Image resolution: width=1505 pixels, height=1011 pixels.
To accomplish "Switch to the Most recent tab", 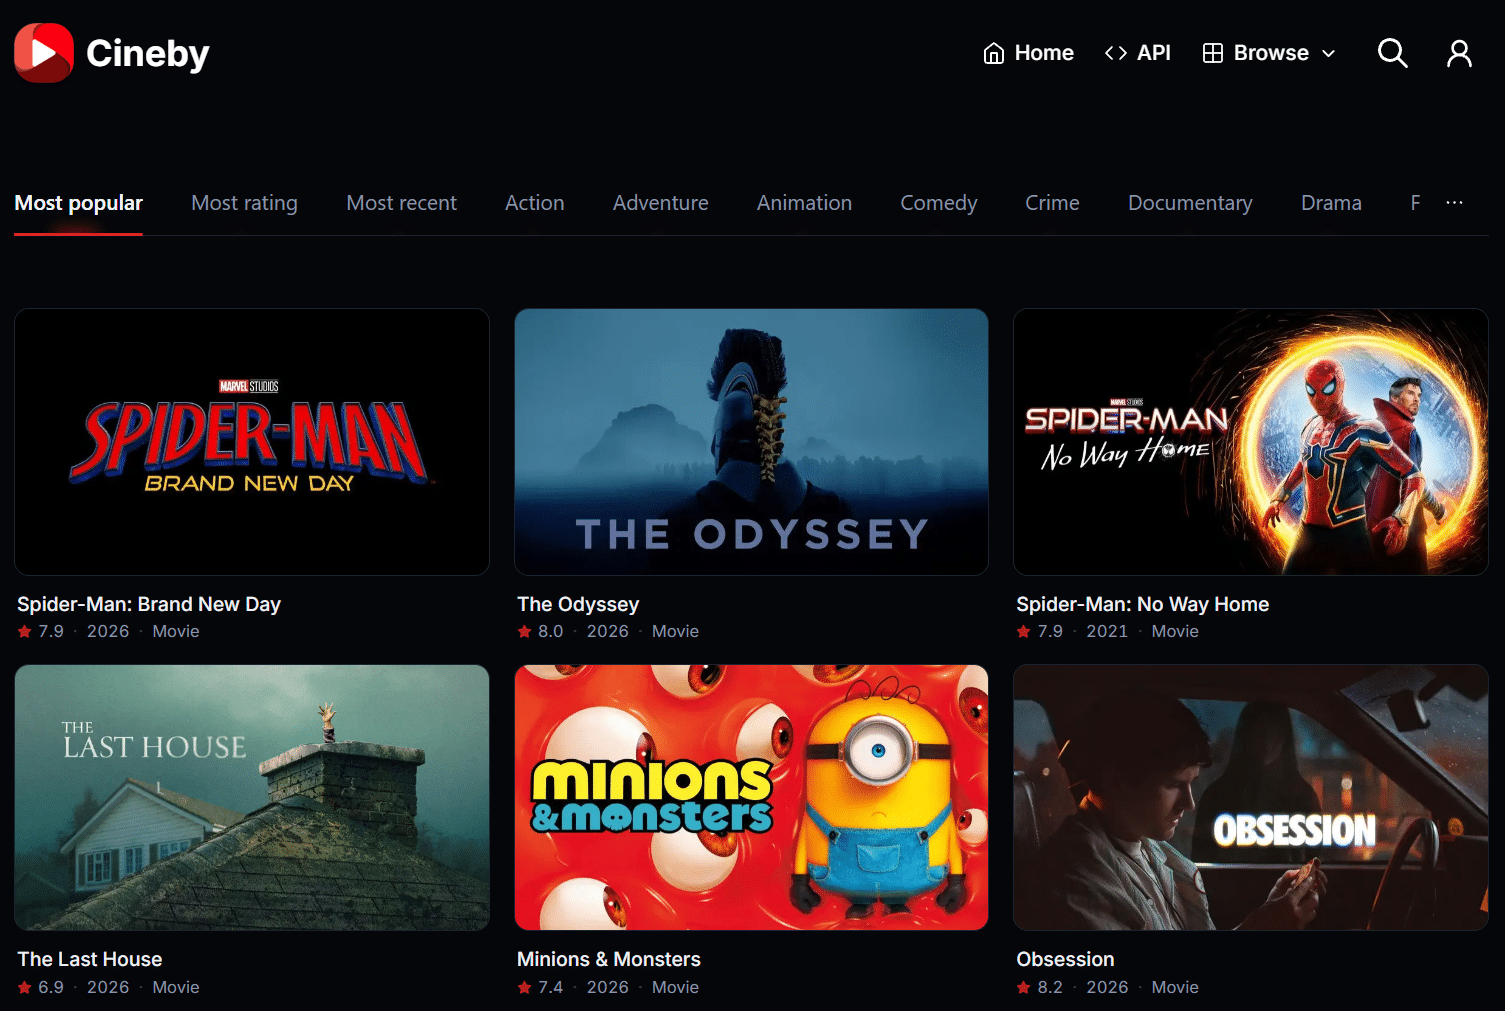I will tap(401, 203).
